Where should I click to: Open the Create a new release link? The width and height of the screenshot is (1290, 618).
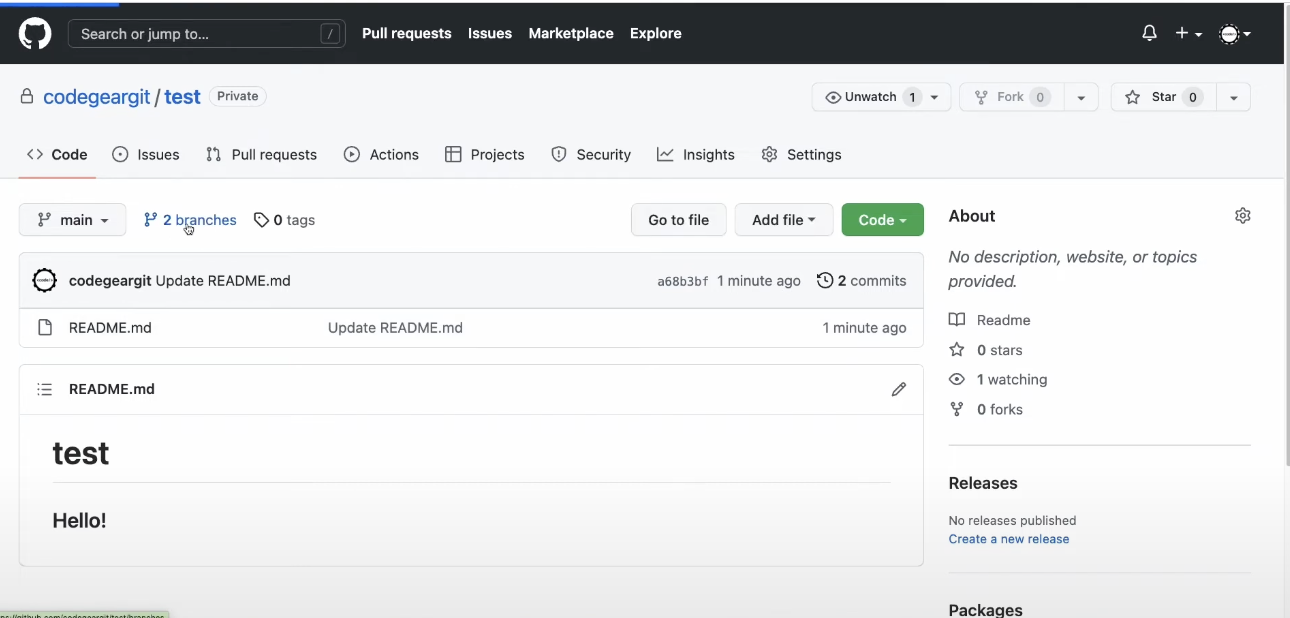coord(1008,538)
